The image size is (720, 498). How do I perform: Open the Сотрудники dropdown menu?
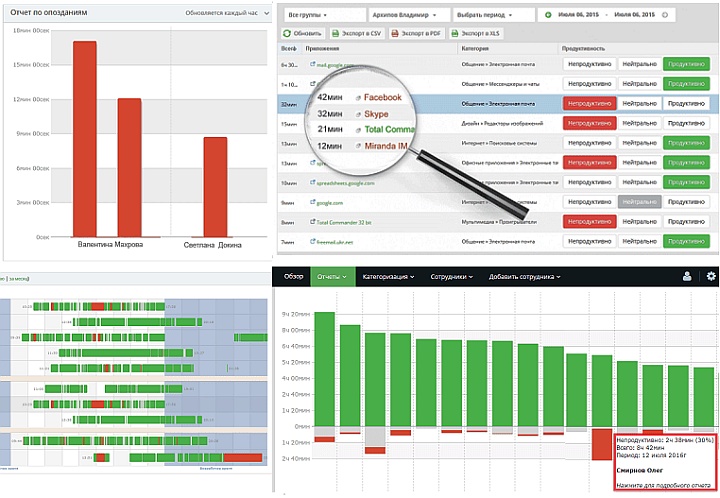click(x=451, y=277)
